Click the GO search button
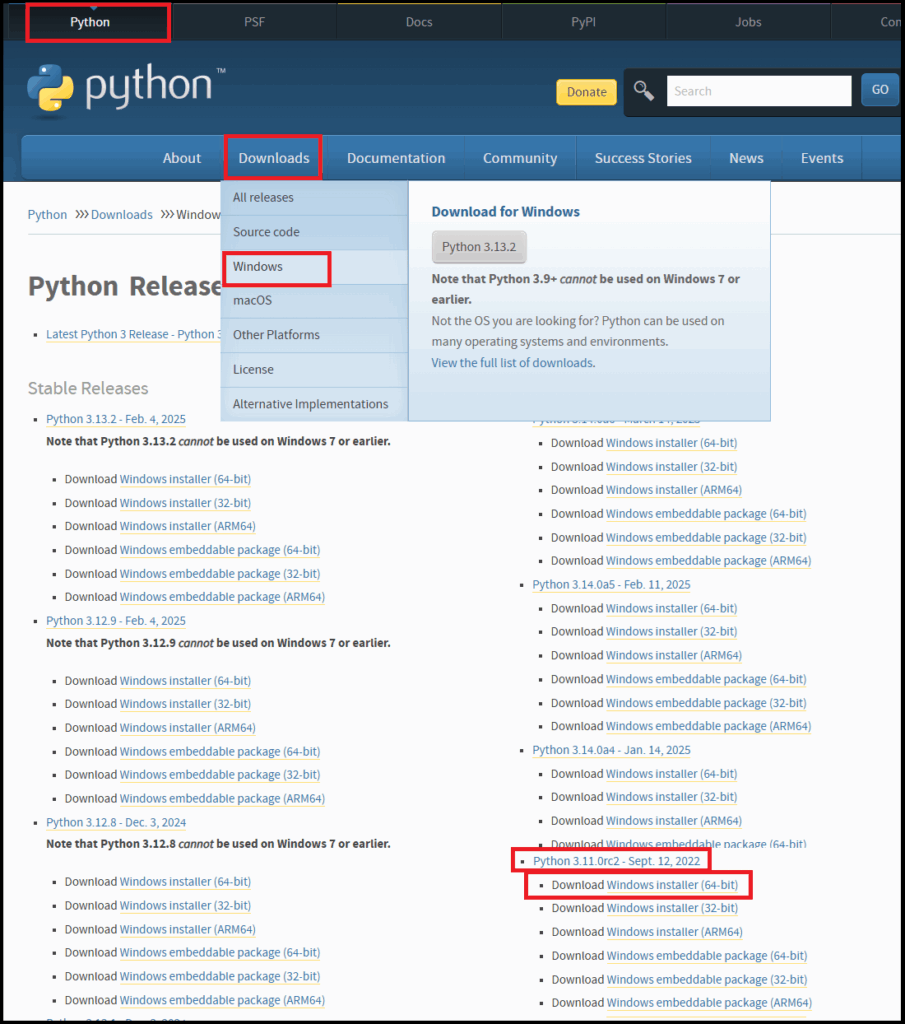905x1024 pixels. (880, 90)
